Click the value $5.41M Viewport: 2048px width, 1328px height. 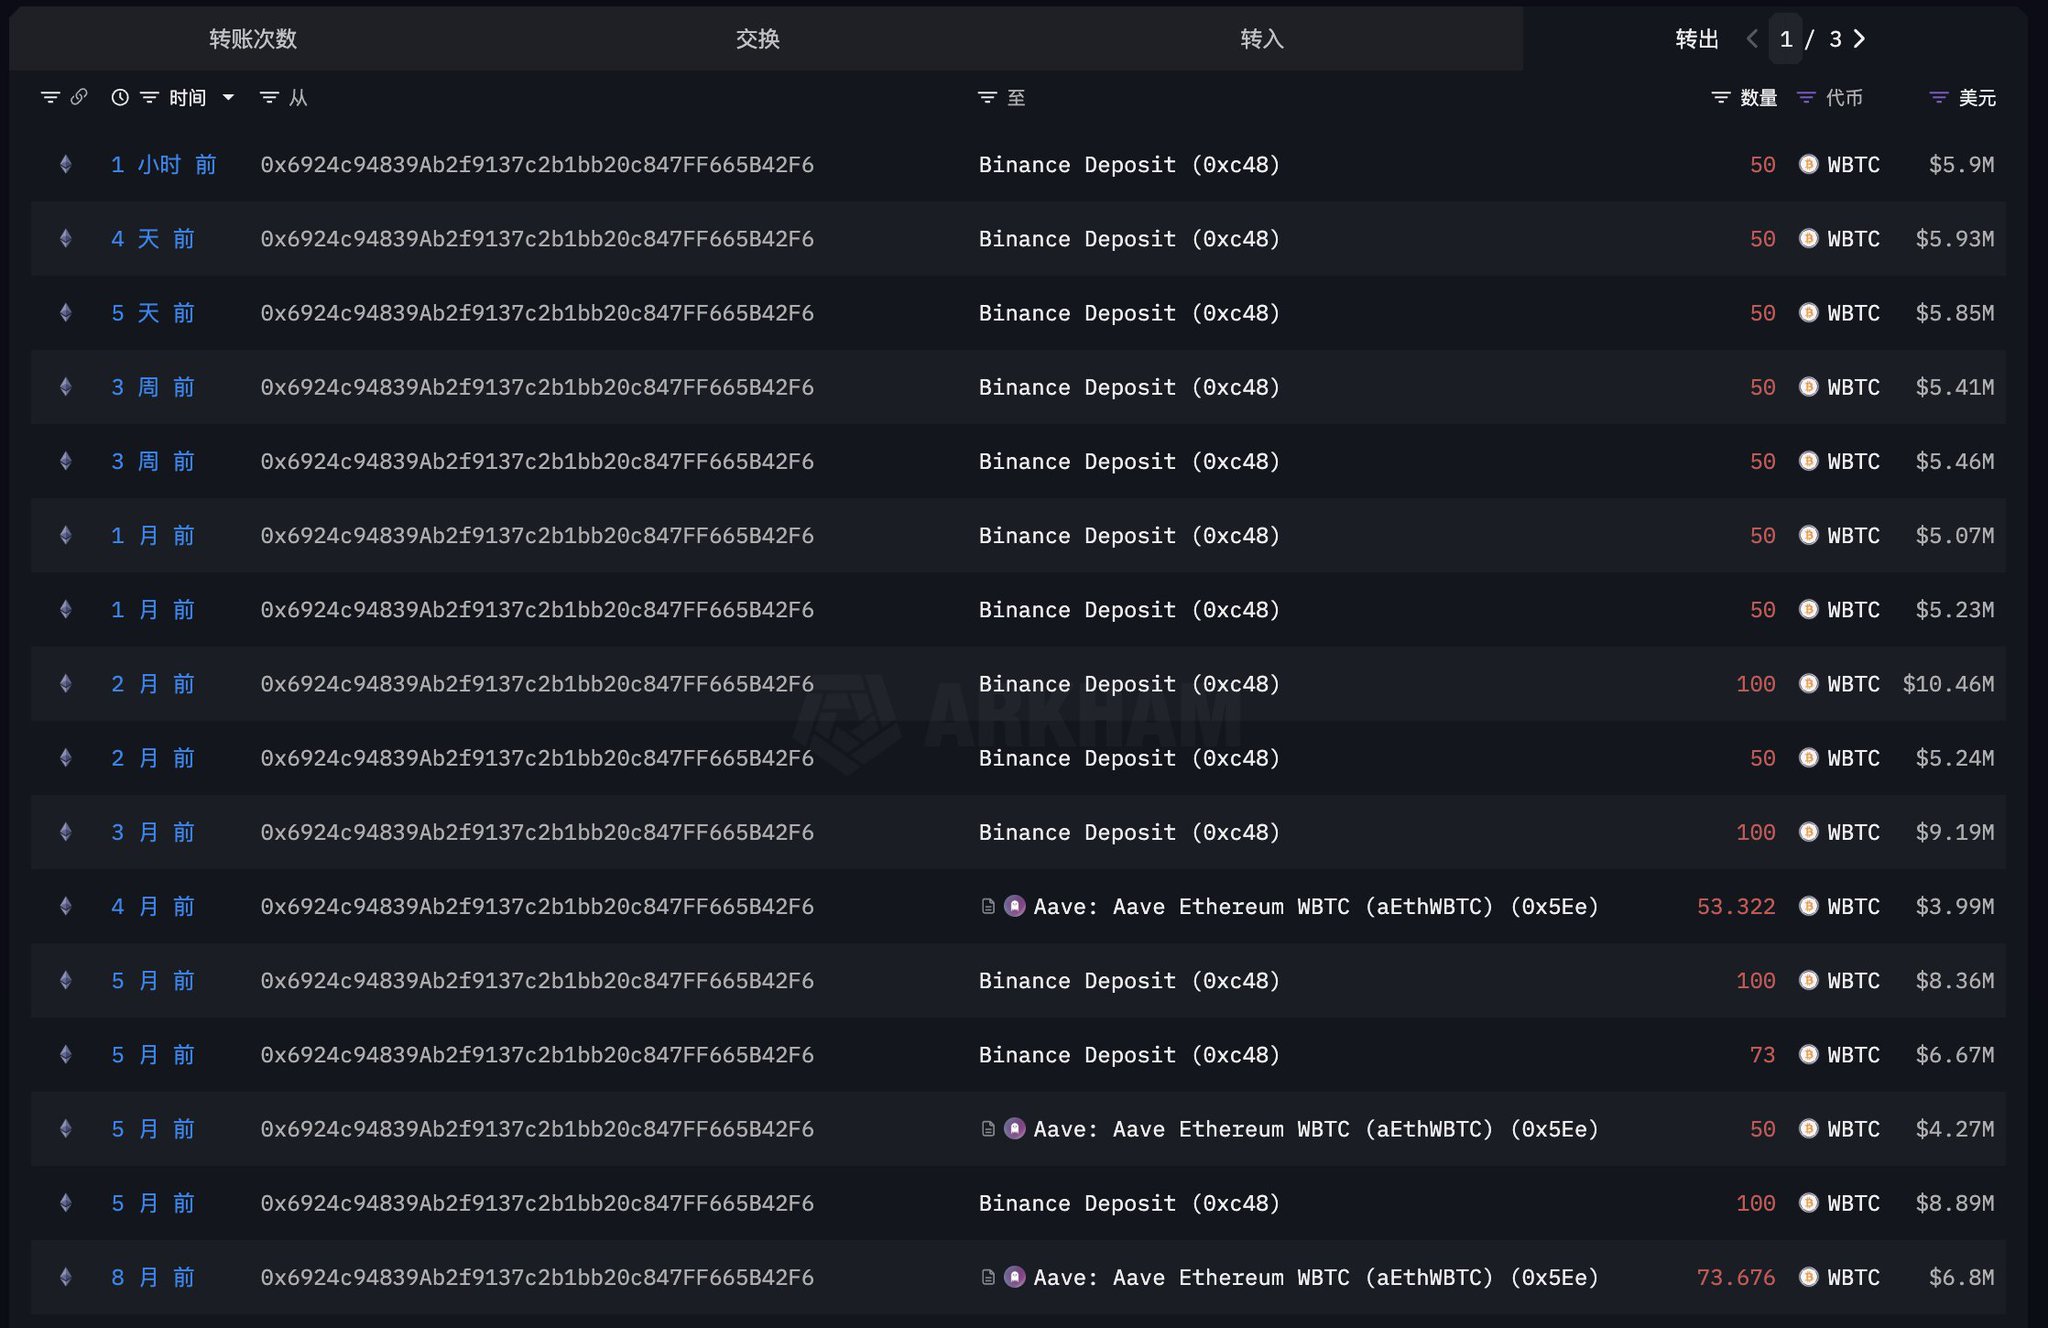(x=1954, y=388)
